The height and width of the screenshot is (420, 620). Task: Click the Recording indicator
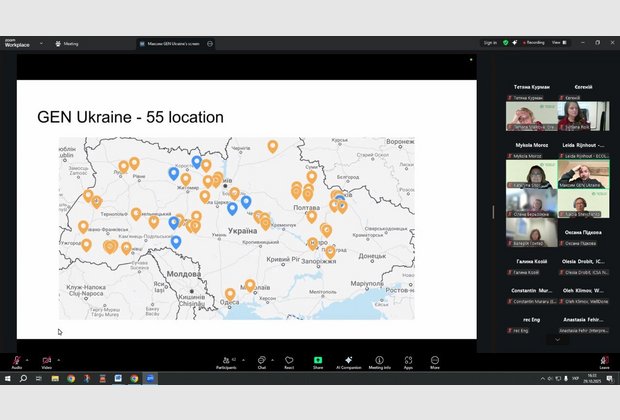click(x=533, y=43)
